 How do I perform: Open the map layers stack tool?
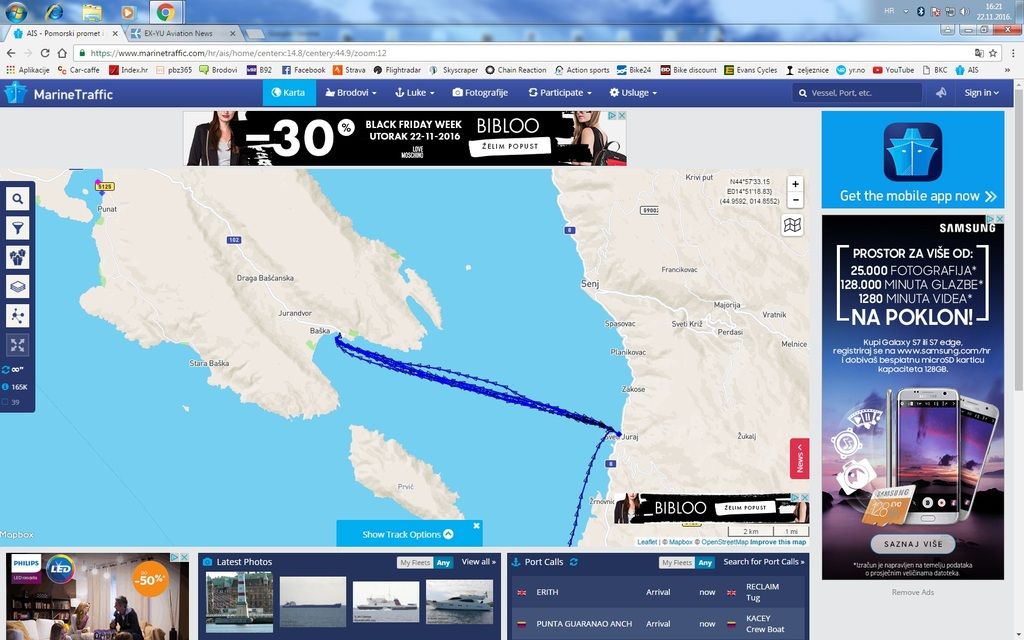tap(18, 287)
